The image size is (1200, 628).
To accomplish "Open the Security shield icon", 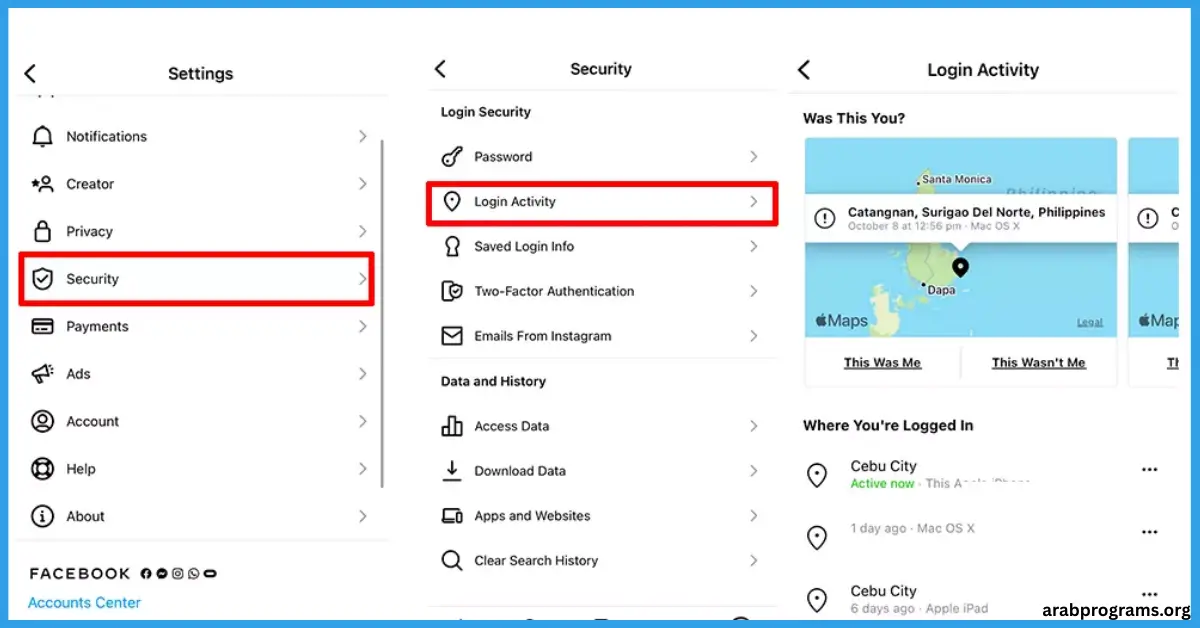I will [42, 279].
